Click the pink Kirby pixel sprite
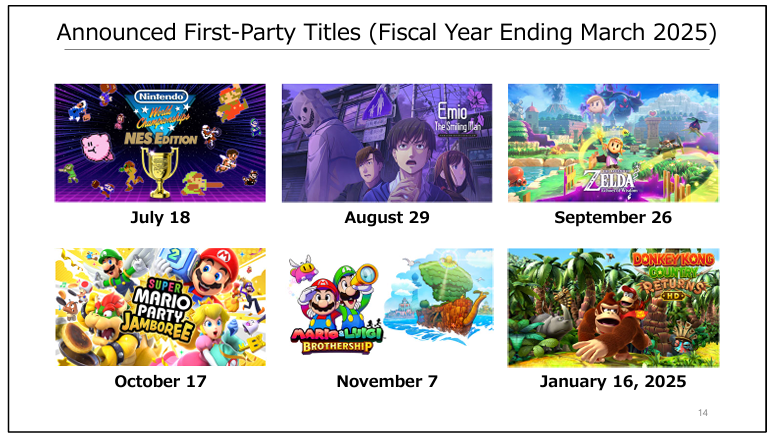Image resolution: width=776 pixels, height=446 pixels. (x=96, y=146)
